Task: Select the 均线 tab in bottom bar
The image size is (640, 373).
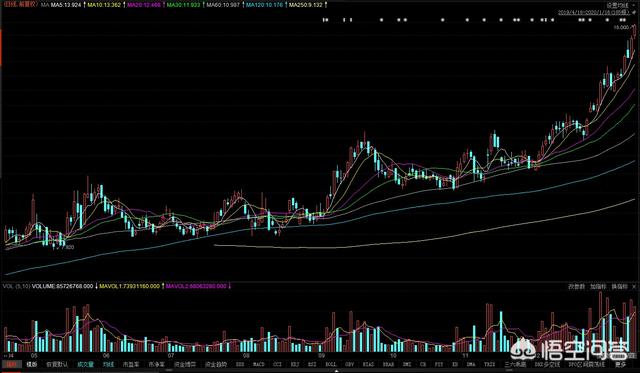Action: 108,364
